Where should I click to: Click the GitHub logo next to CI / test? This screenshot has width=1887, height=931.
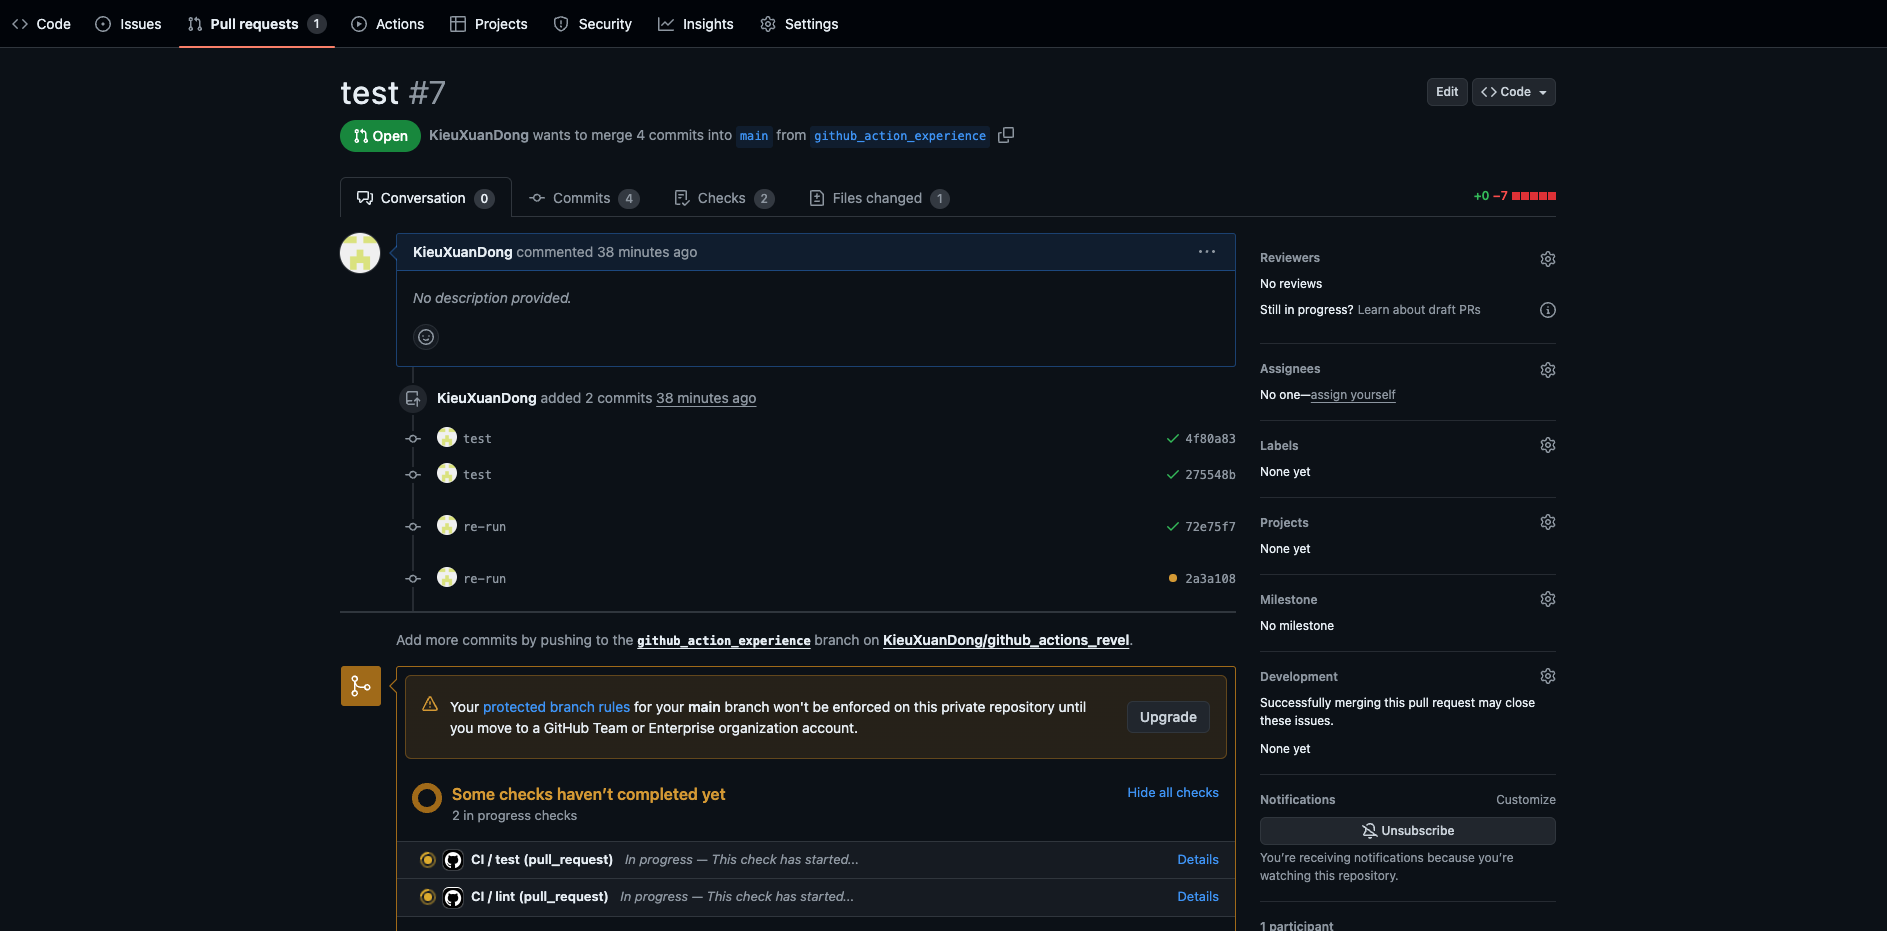click(453, 860)
